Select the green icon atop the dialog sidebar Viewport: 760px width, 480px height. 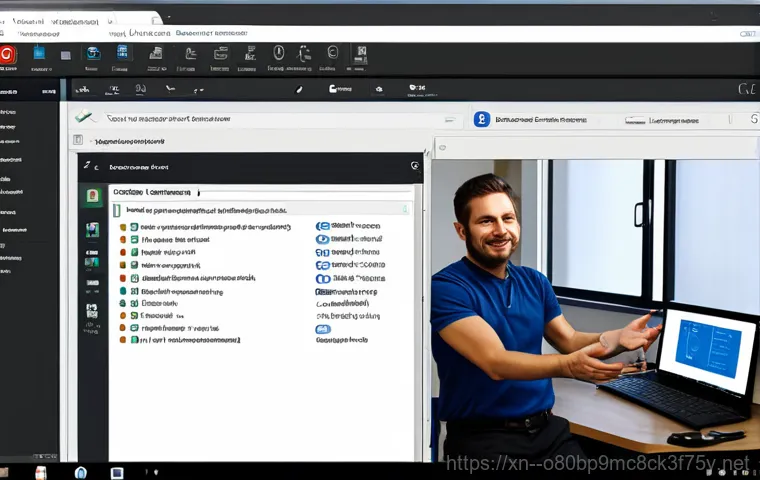[92, 195]
